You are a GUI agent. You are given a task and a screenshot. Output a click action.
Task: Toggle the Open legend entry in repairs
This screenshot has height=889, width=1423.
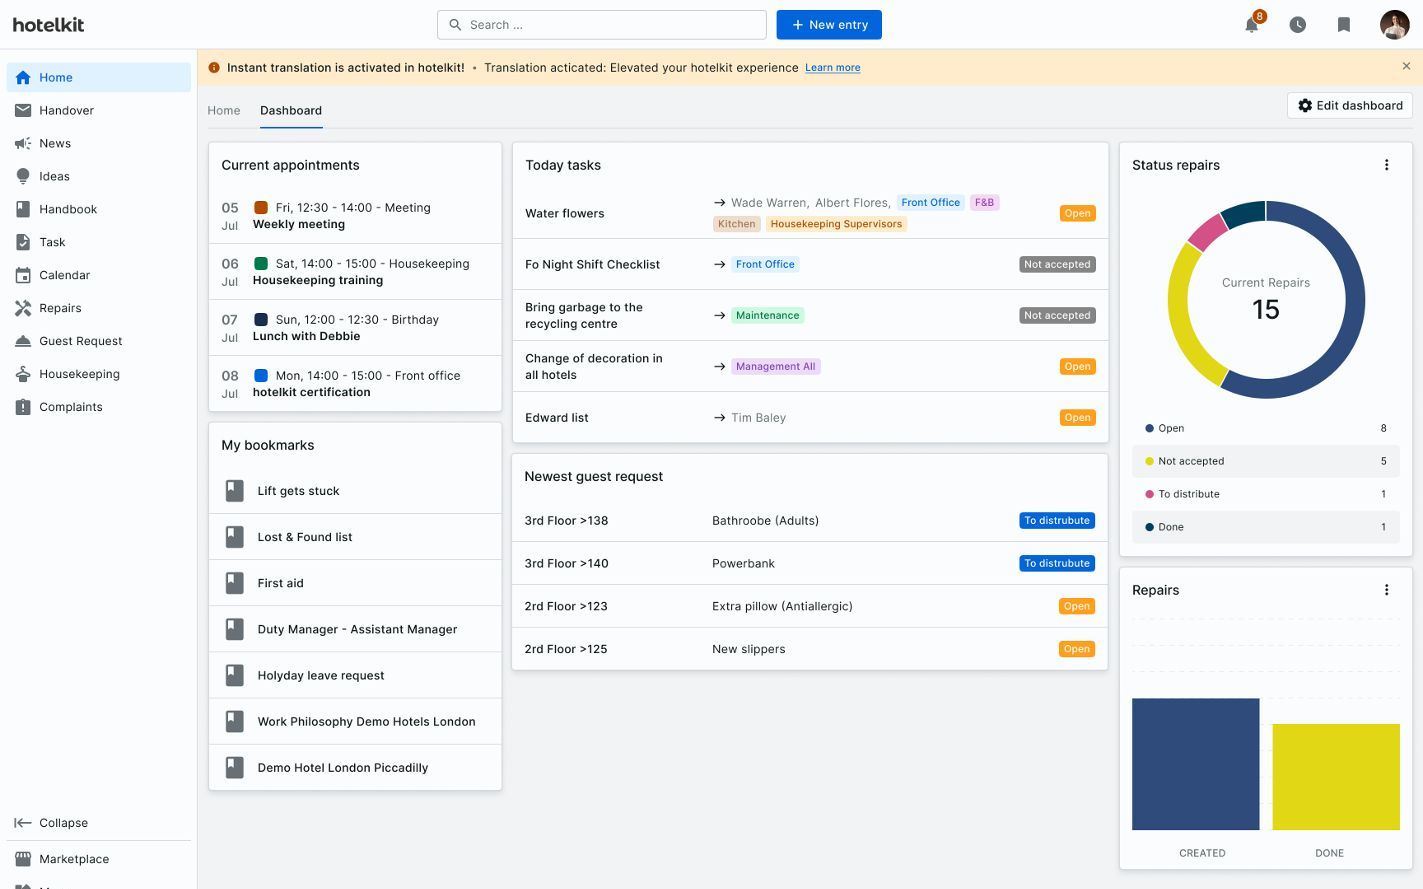(x=1170, y=428)
